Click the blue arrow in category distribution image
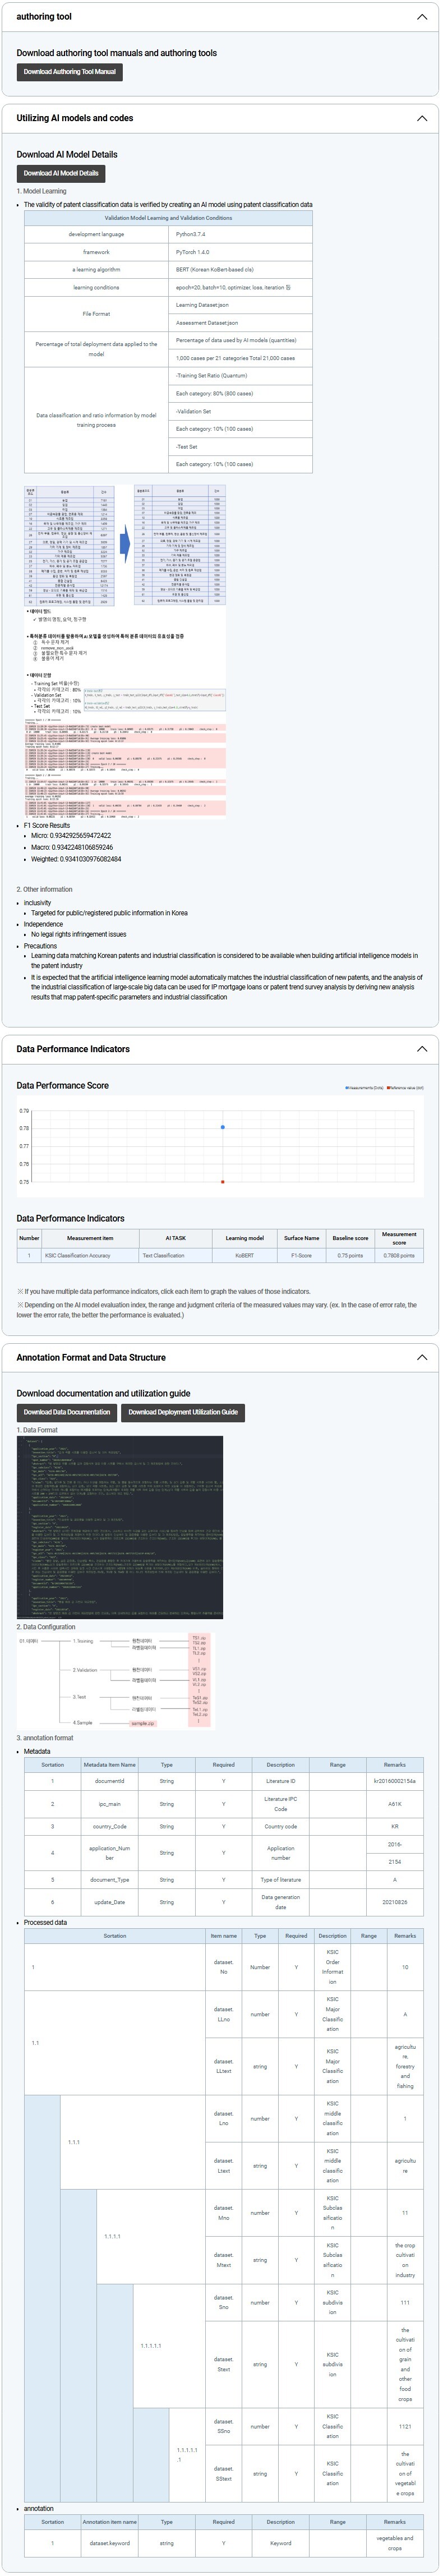 pyautogui.click(x=125, y=544)
